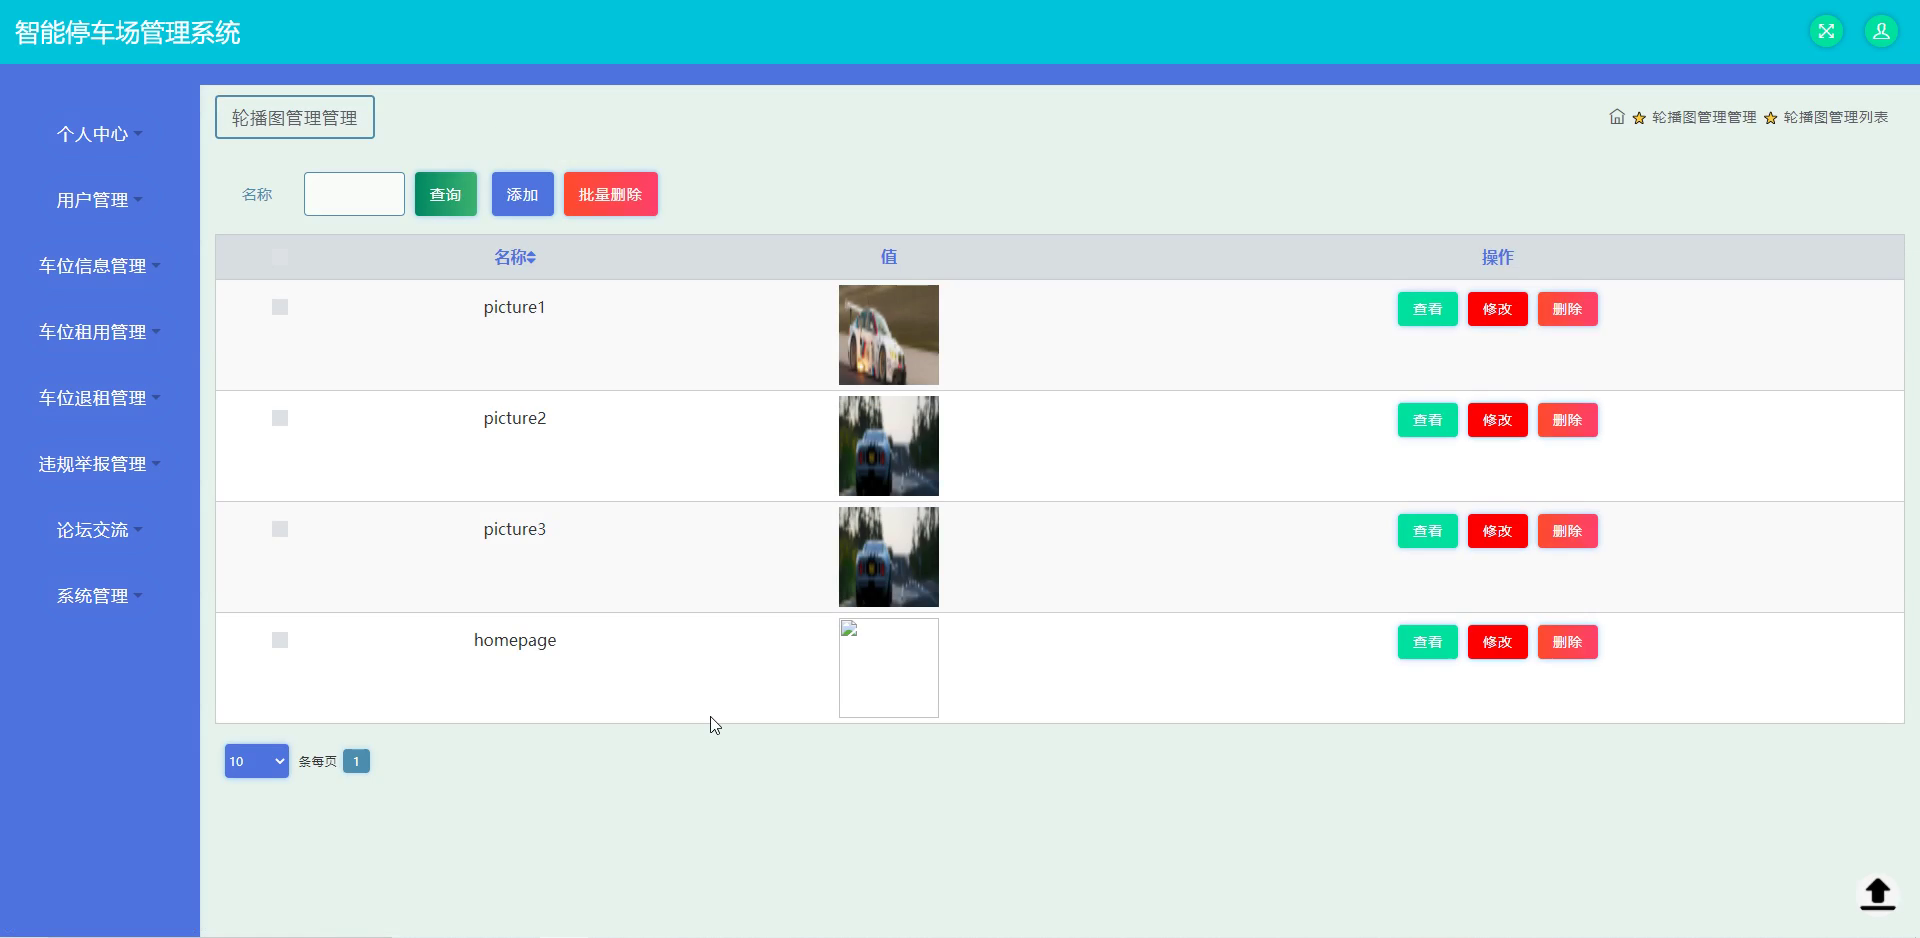Click page number 1 in pagination
The image size is (1920, 938).
click(356, 761)
